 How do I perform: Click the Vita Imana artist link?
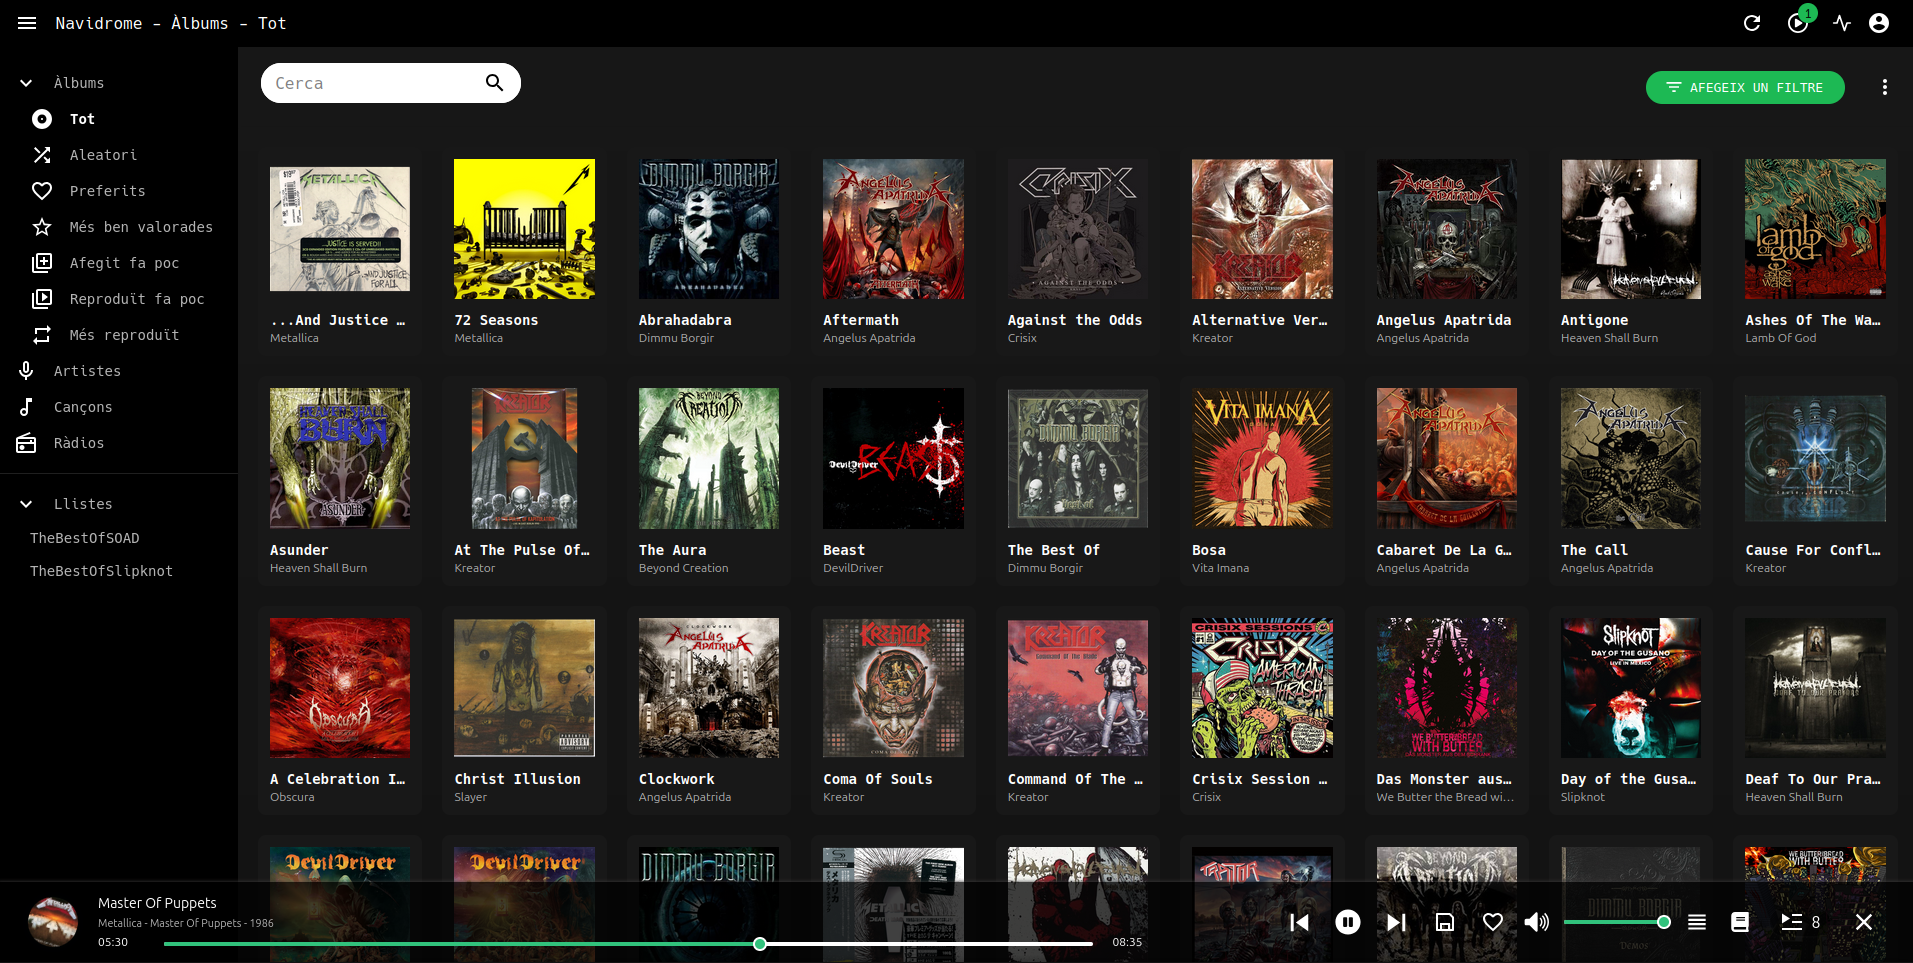click(x=1220, y=568)
